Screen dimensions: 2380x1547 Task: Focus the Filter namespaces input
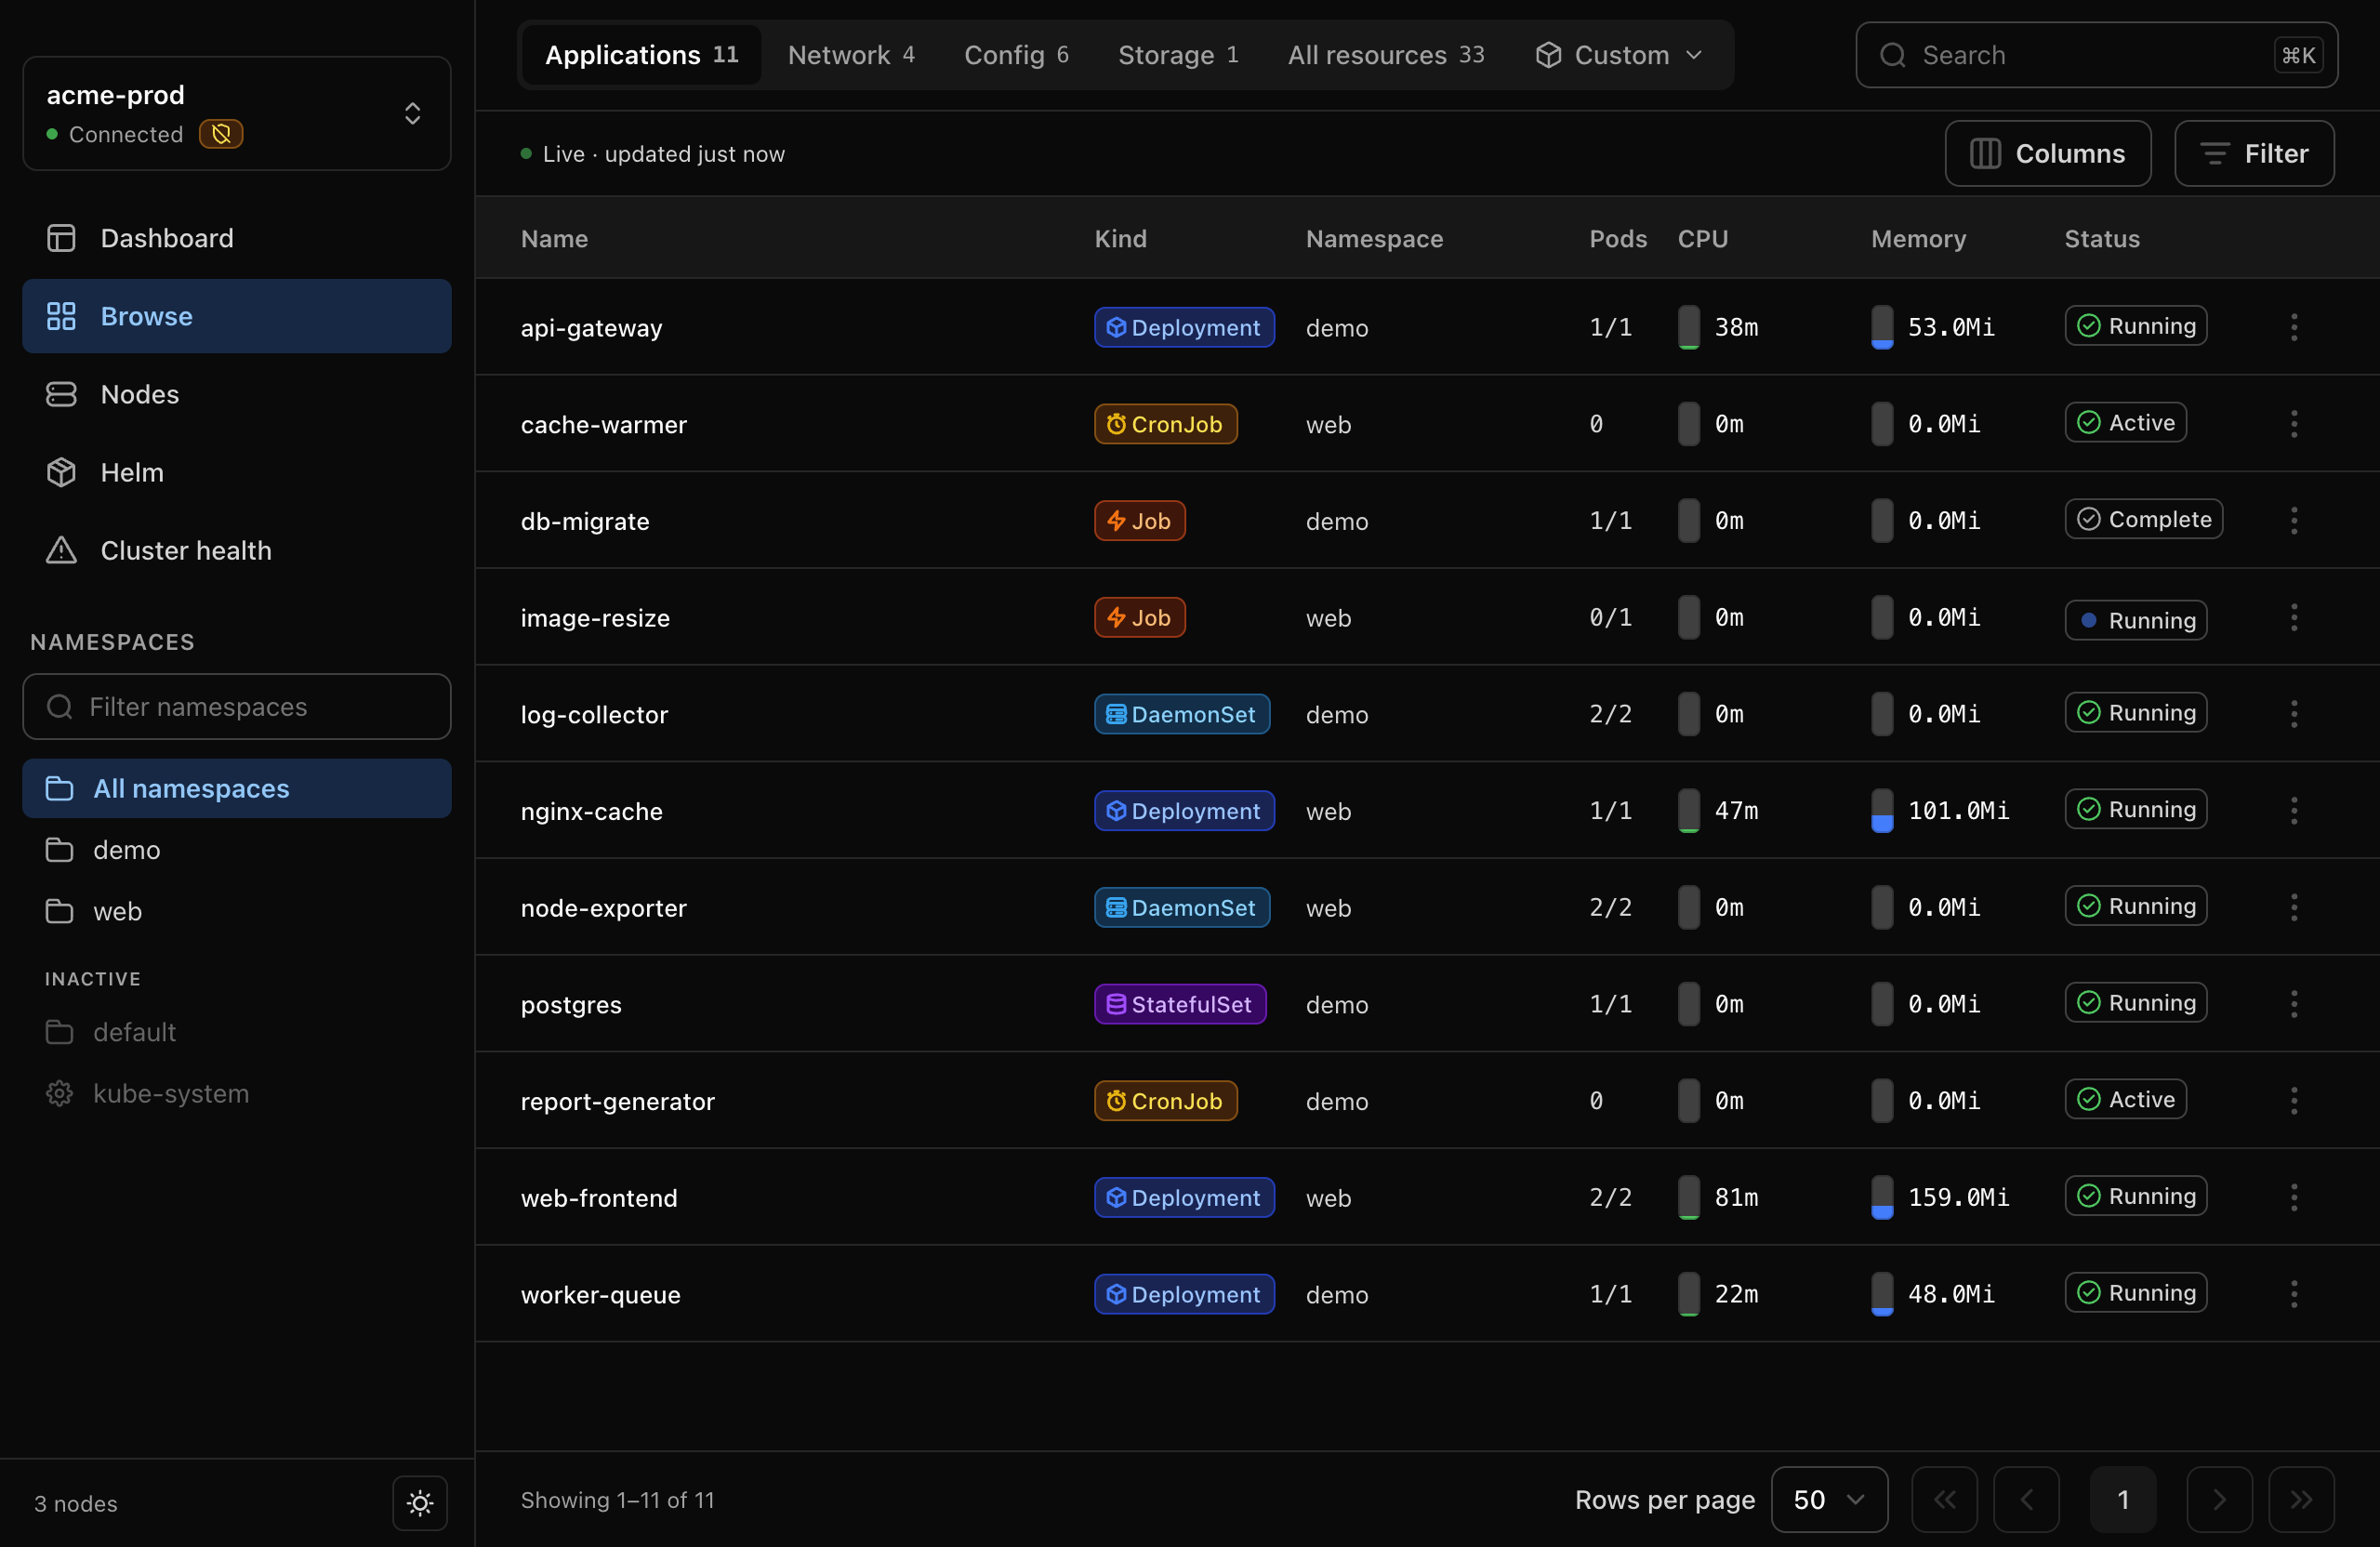(x=237, y=706)
